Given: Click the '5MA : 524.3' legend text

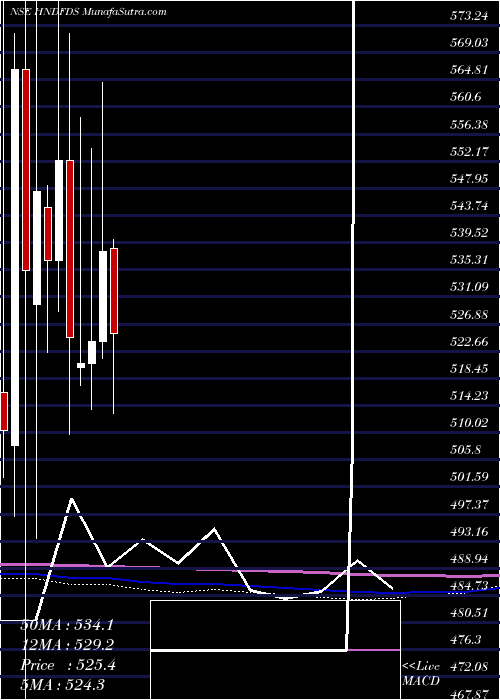Looking at the screenshot, I should pyautogui.click(x=62, y=686).
